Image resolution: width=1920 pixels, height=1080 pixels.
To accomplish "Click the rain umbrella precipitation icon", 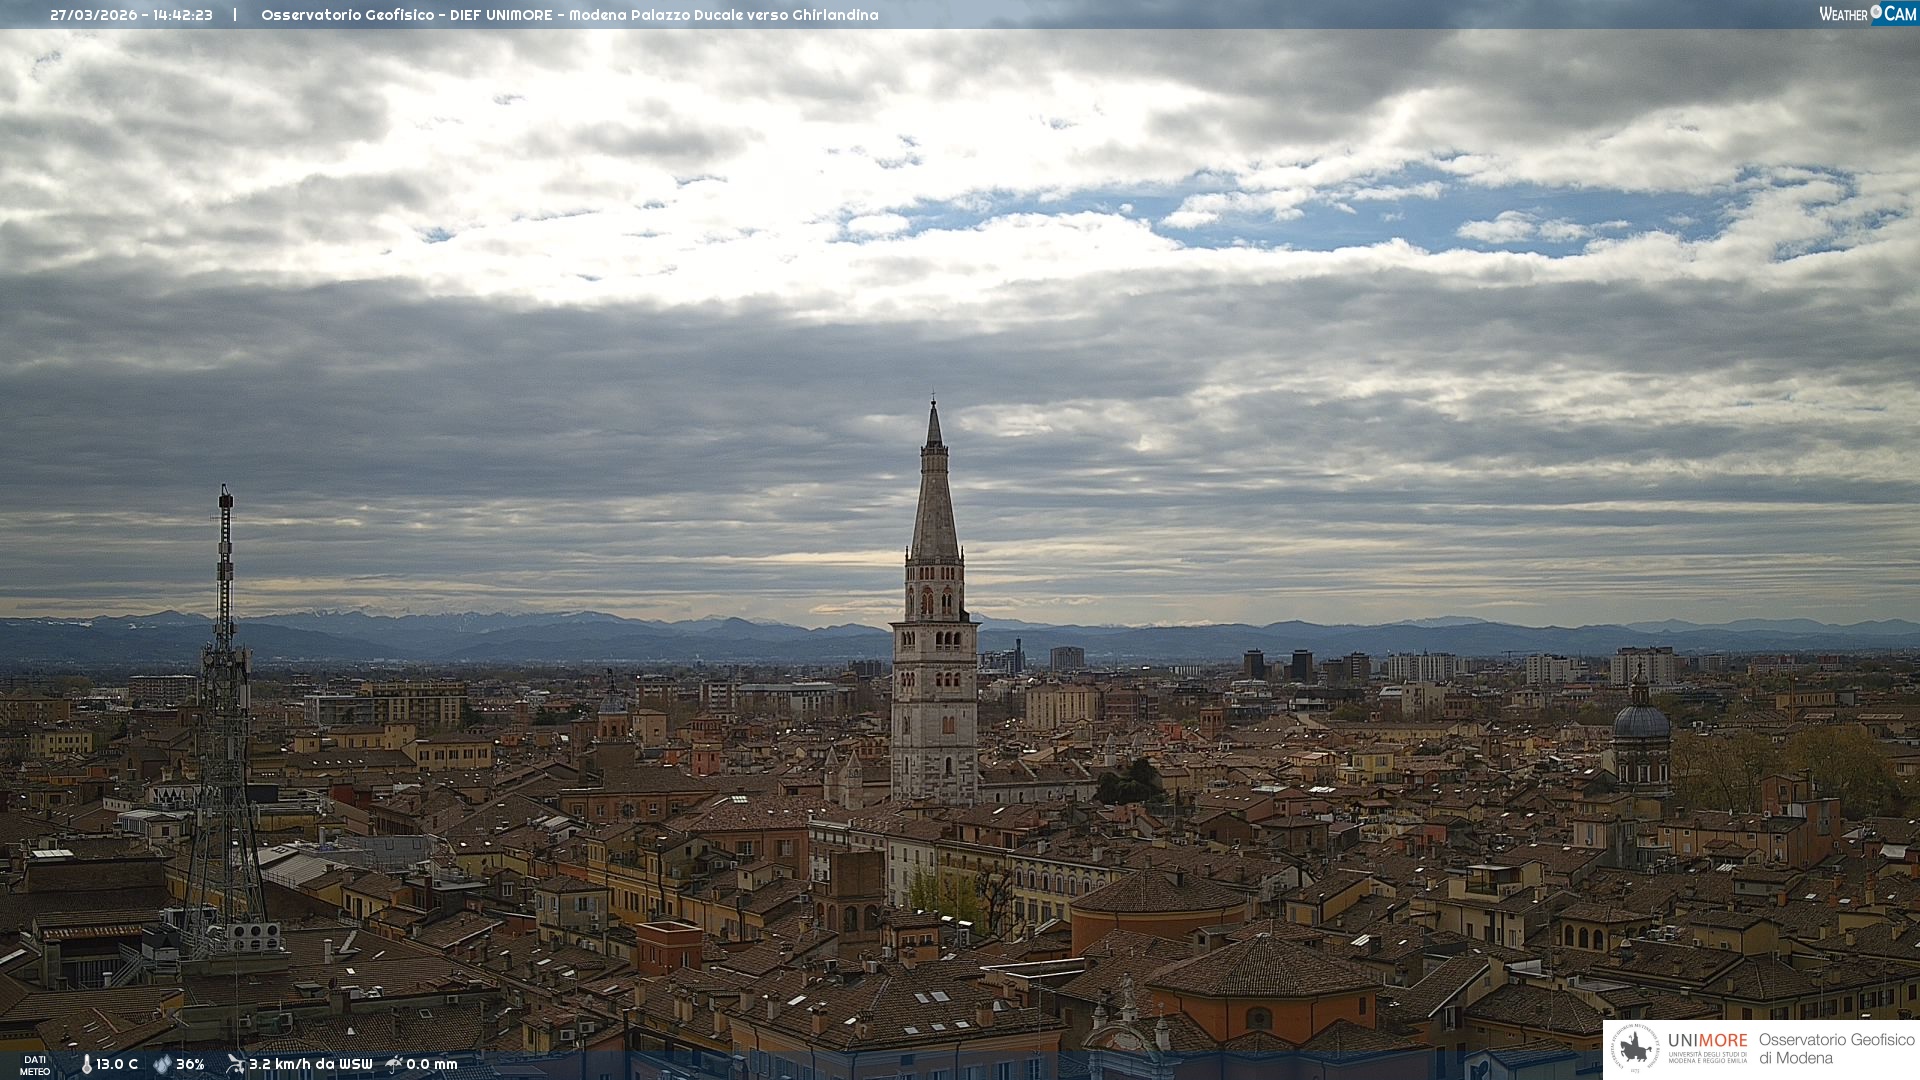I will 394,1064.
